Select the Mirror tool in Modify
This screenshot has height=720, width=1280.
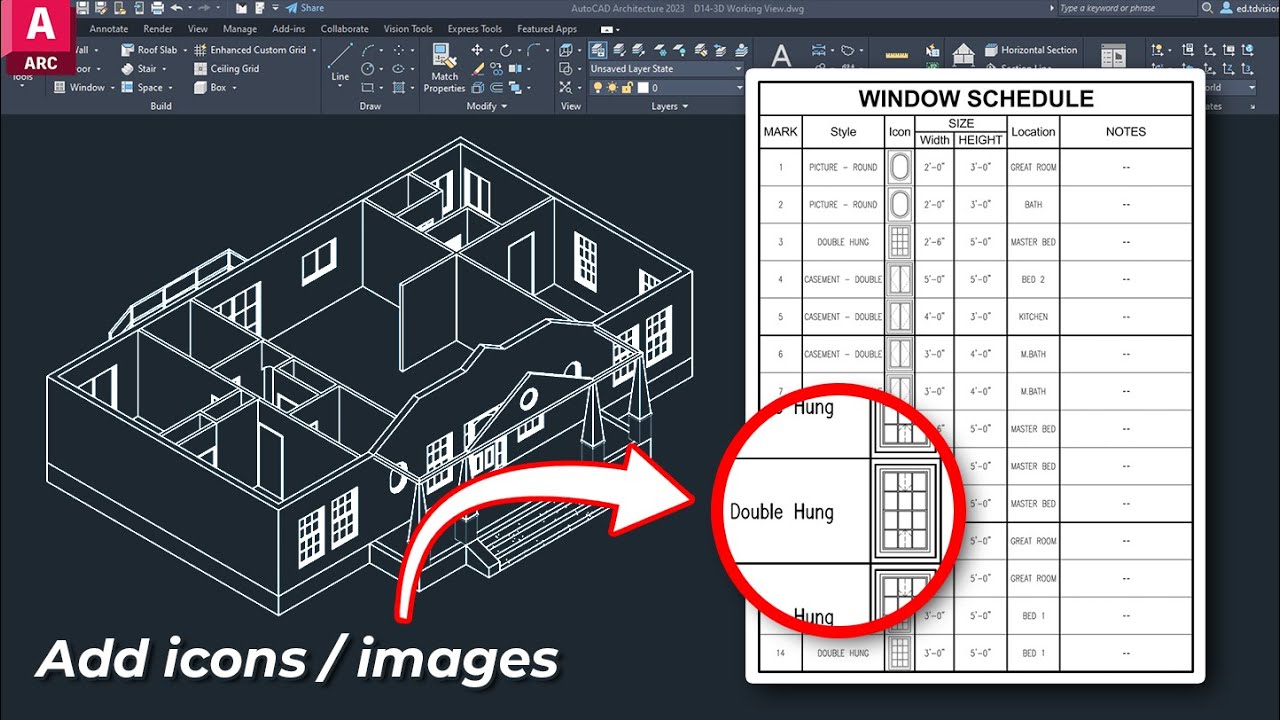515,69
